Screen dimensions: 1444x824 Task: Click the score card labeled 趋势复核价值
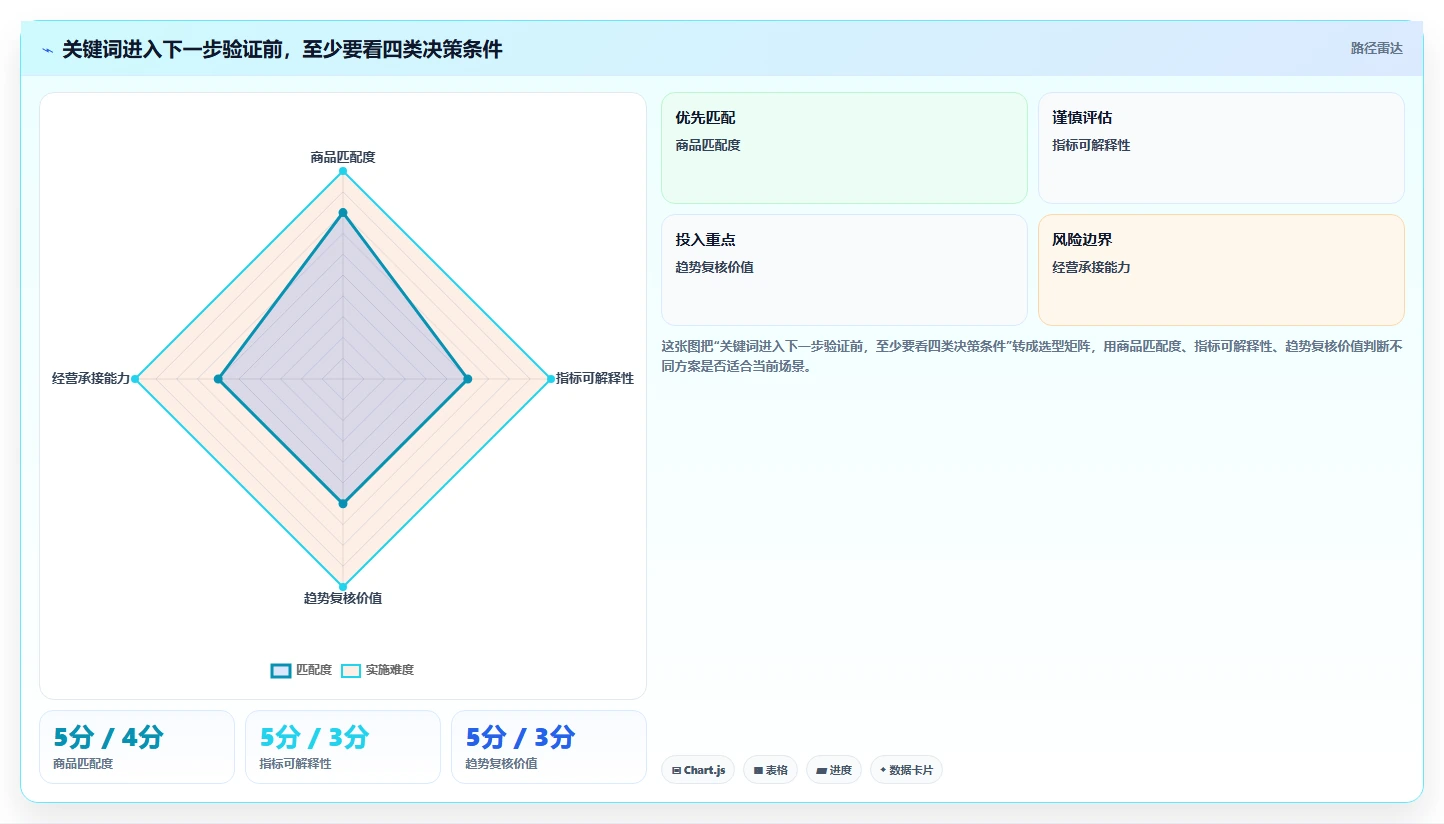click(549, 747)
